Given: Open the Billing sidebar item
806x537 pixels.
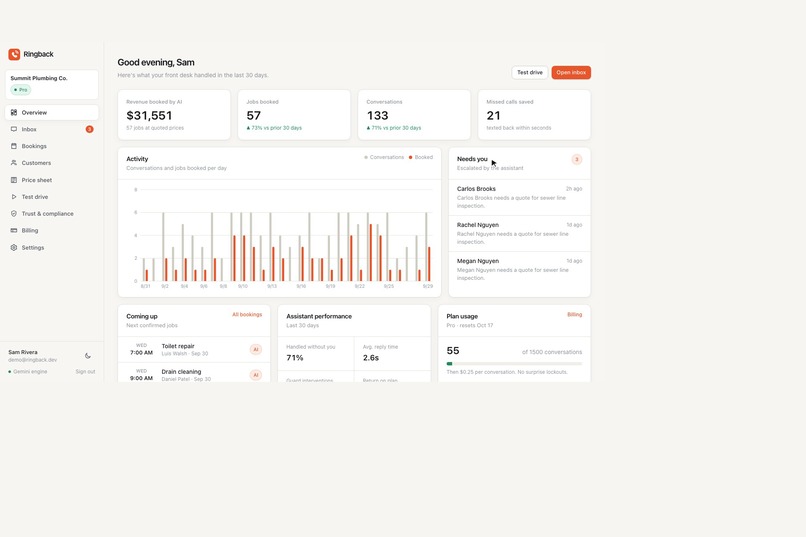Looking at the screenshot, I should (x=52, y=231).
